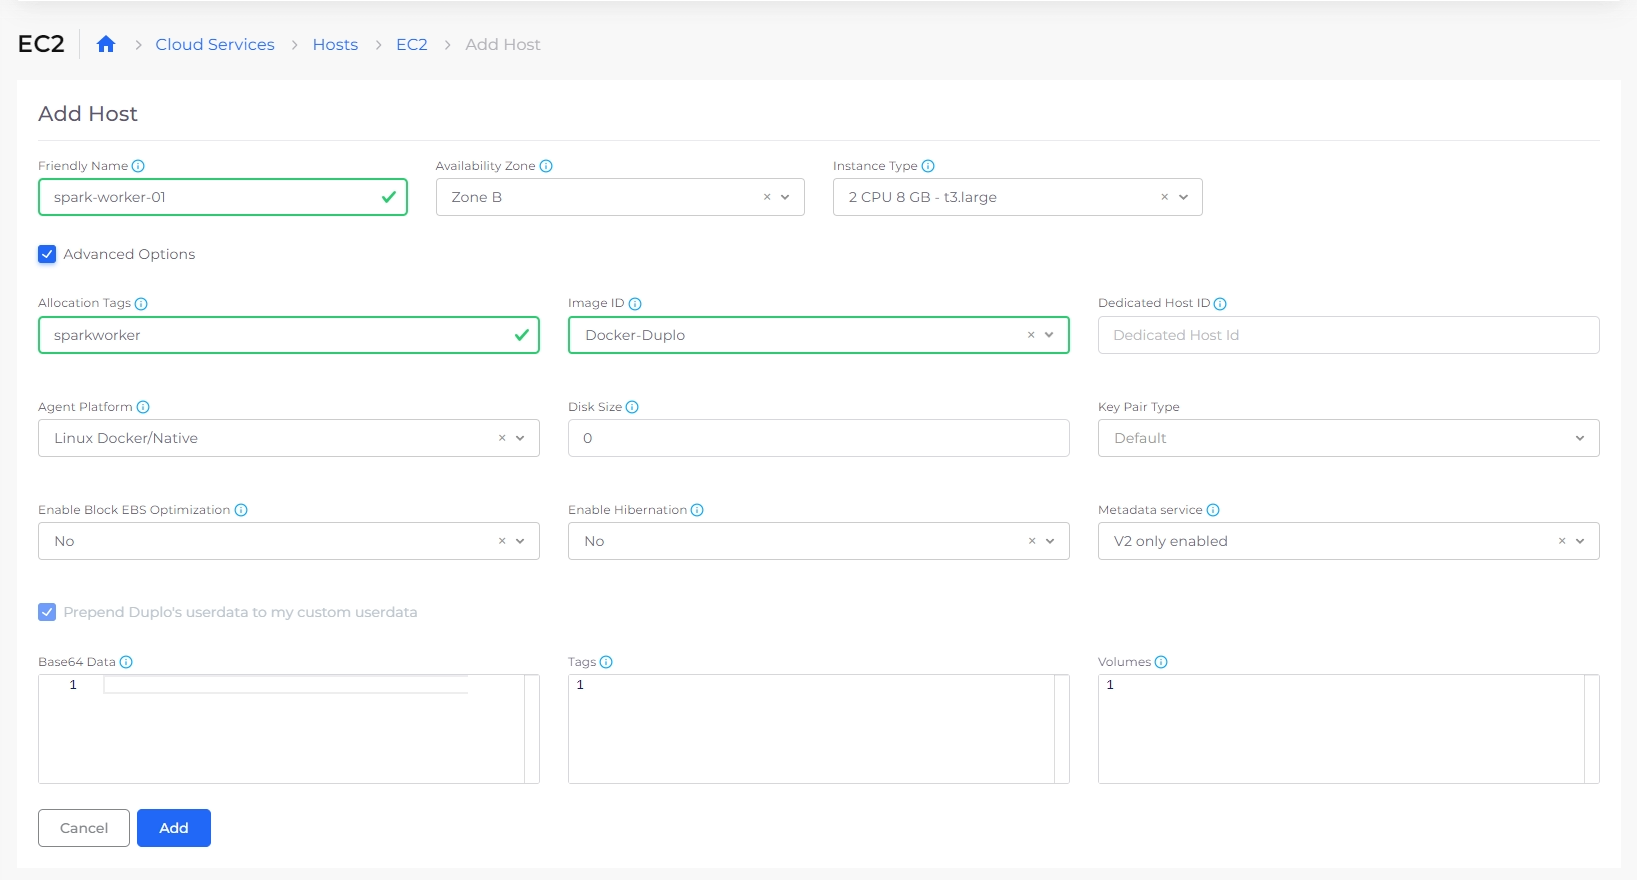The image size is (1637, 880).
Task: Uncheck the Advanced Options checkbox
Action: 47,254
